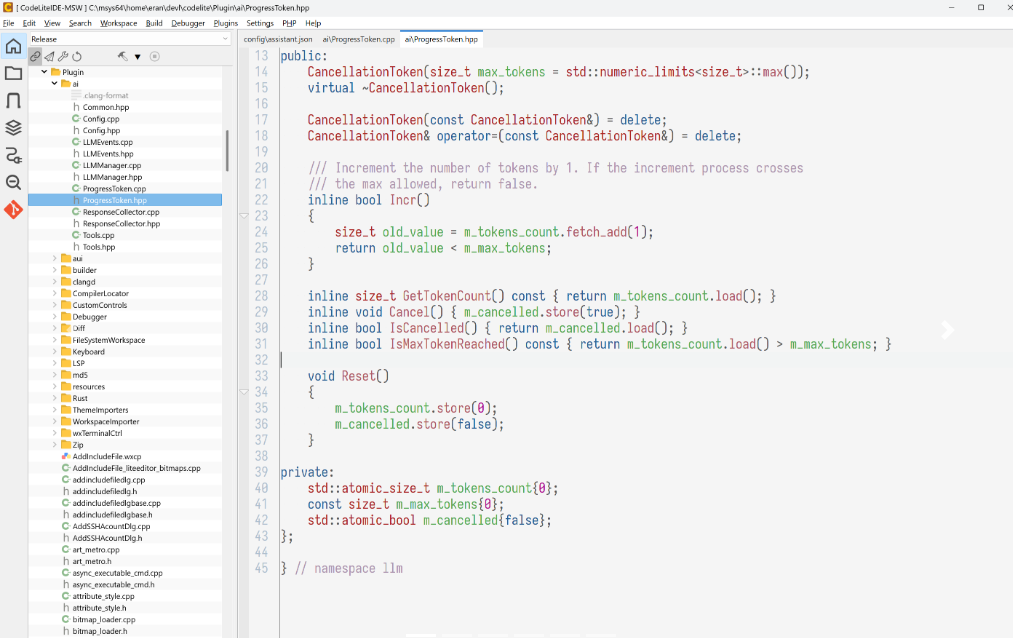1013x638 pixels.
Task: Click the stop build circle icon
Action: (x=154, y=56)
